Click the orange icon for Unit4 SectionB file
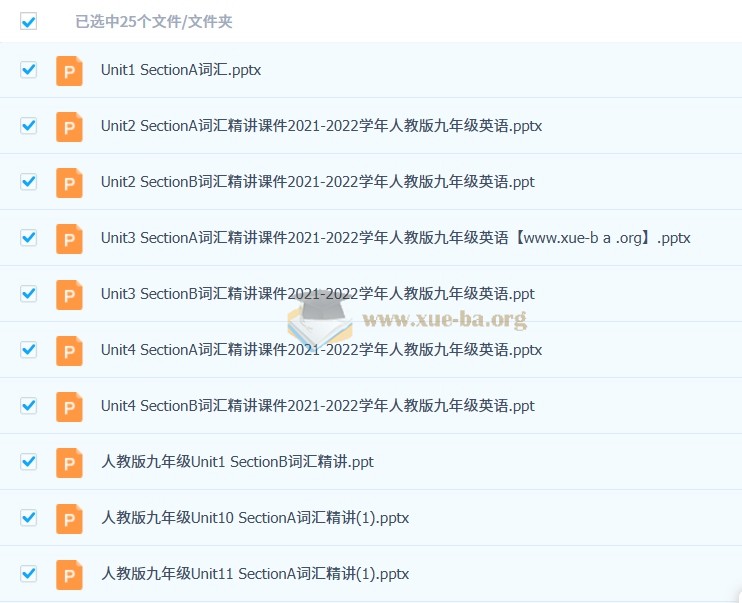742x603 pixels. coord(69,407)
